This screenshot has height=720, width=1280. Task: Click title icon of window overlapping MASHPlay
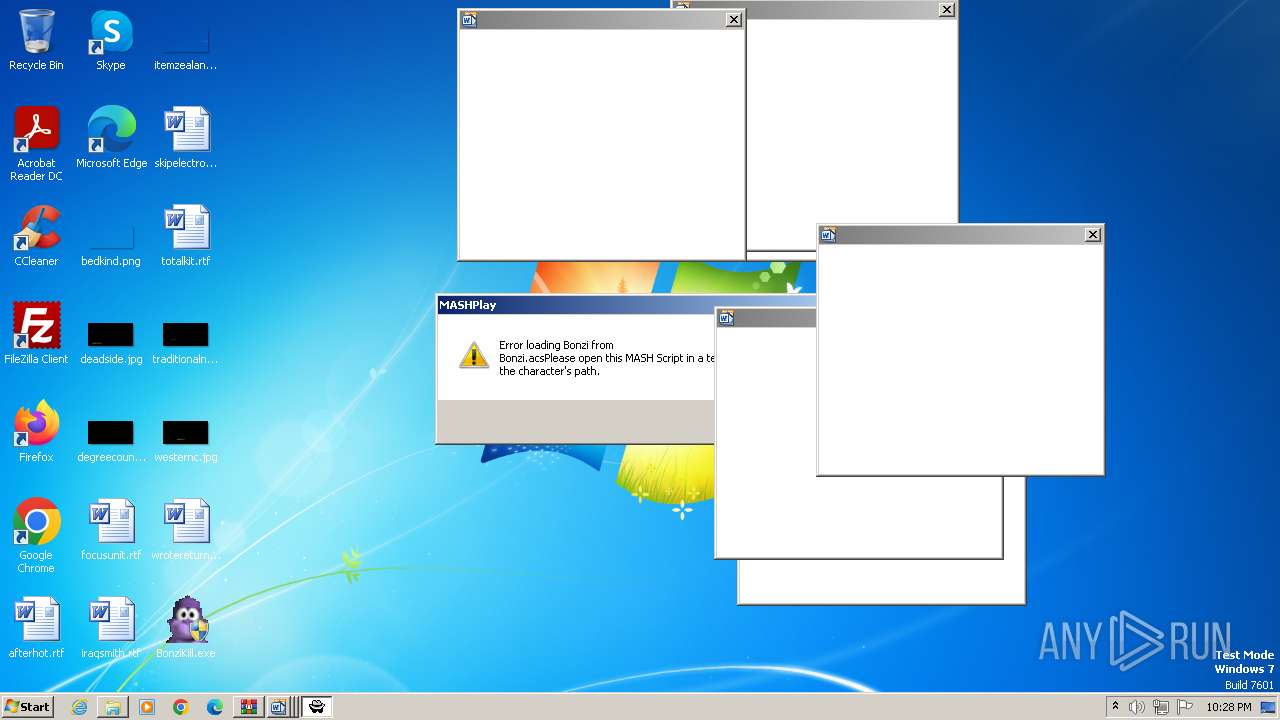point(727,318)
